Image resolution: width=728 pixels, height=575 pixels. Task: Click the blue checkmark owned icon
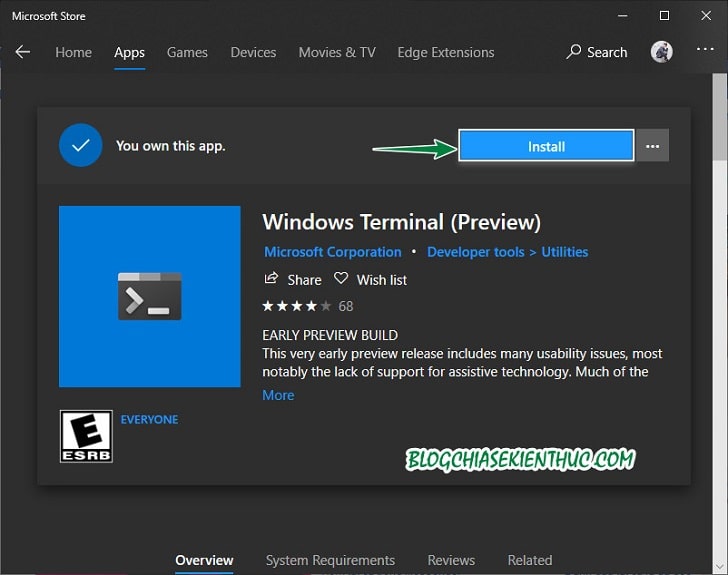point(81,145)
